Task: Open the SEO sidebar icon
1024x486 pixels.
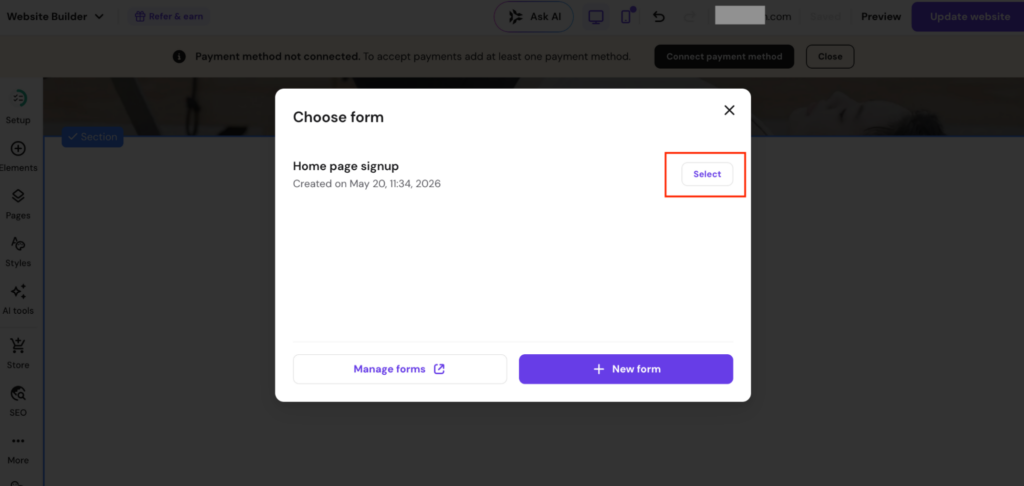Action: click(x=18, y=393)
